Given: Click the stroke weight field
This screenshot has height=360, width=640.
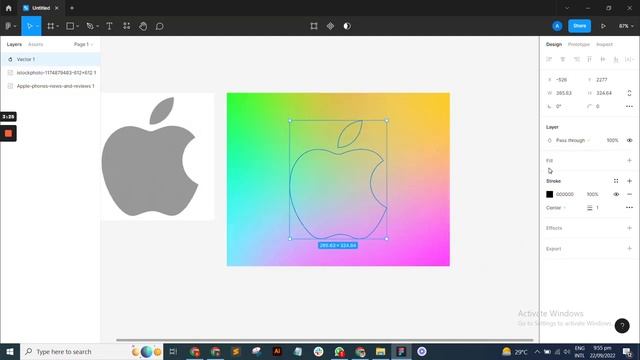Looking at the screenshot, I should (598, 208).
